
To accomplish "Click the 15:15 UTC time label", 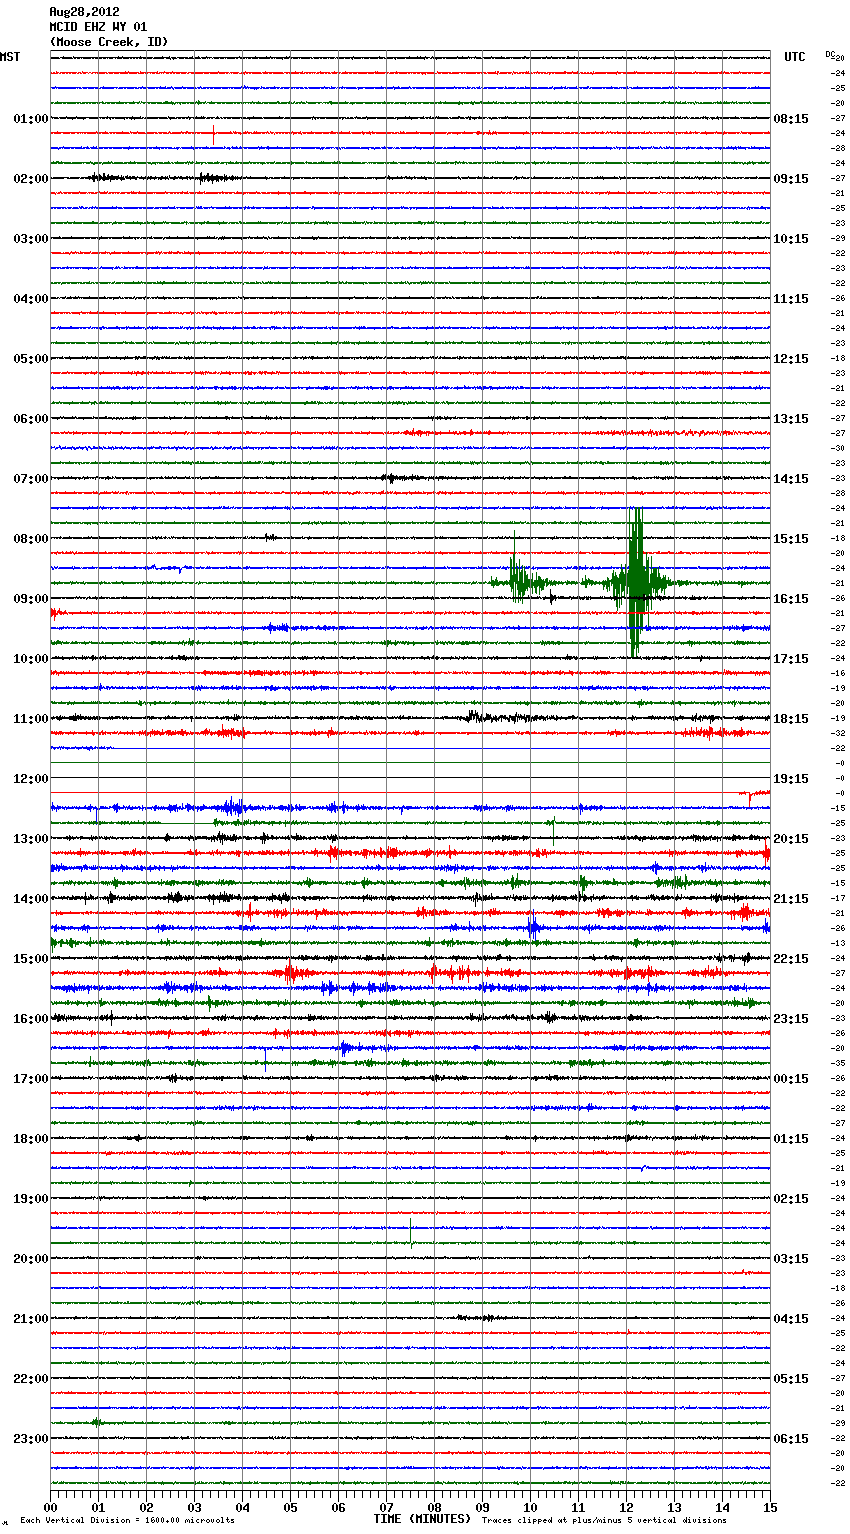I will (791, 539).
